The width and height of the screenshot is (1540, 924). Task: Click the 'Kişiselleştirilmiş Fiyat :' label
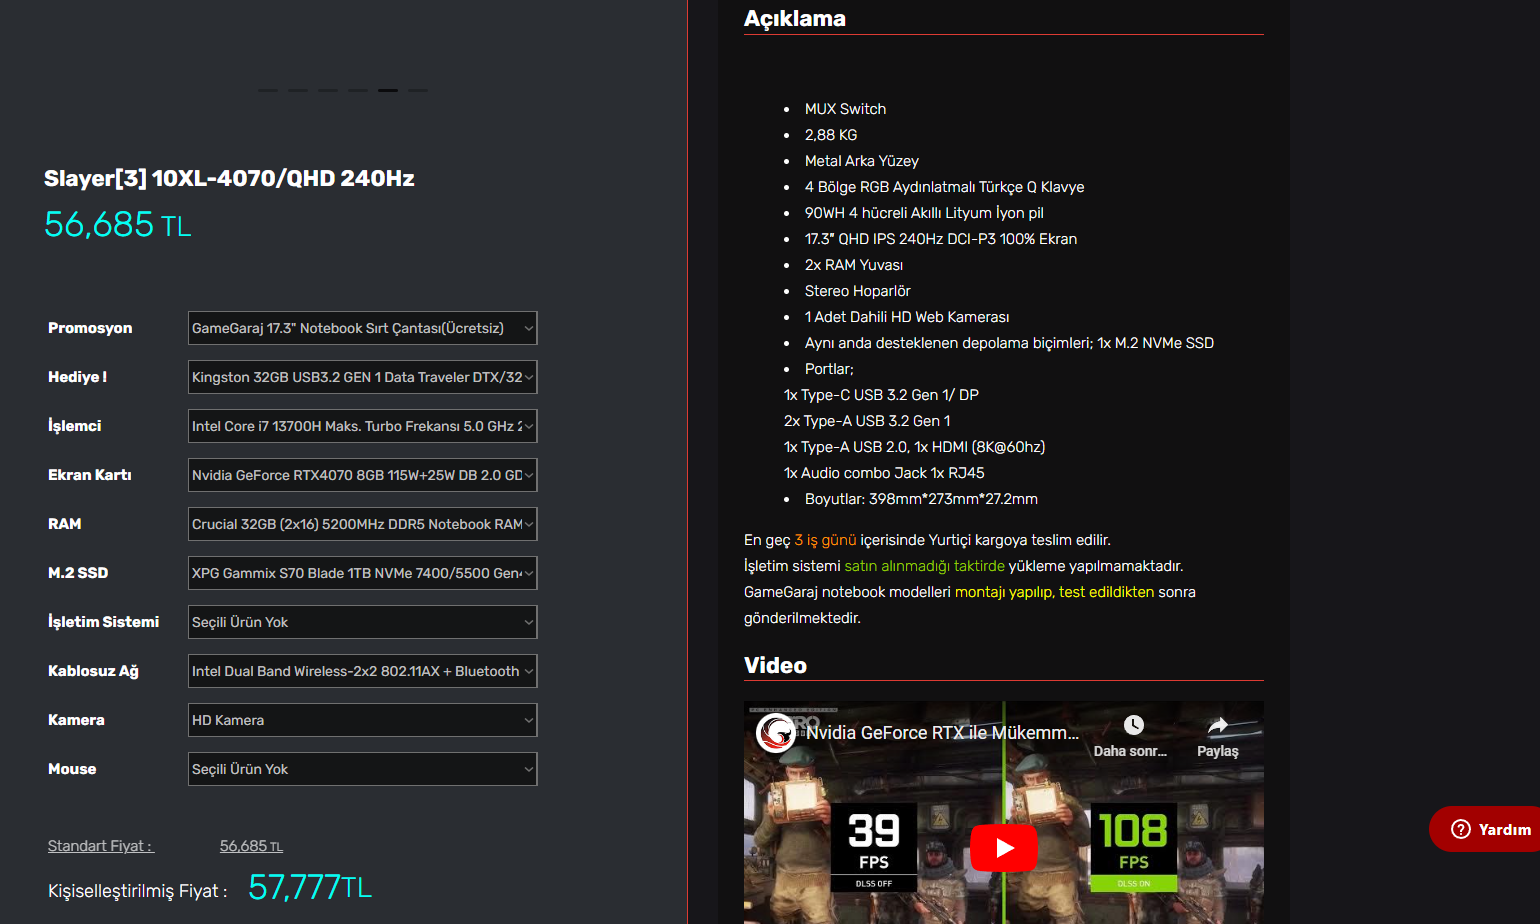pyautogui.click(x=138, y=890)
